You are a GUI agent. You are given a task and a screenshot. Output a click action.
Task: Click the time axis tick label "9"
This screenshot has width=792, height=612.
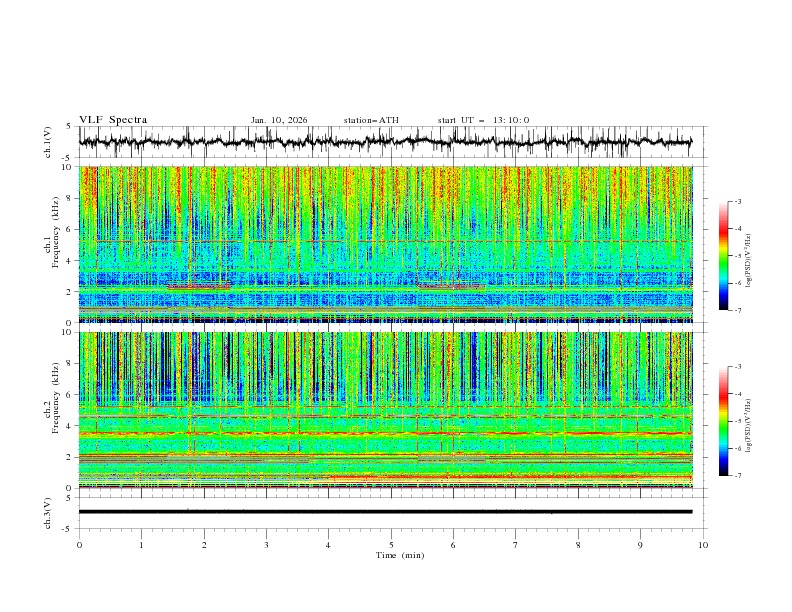tap(640, 545)
